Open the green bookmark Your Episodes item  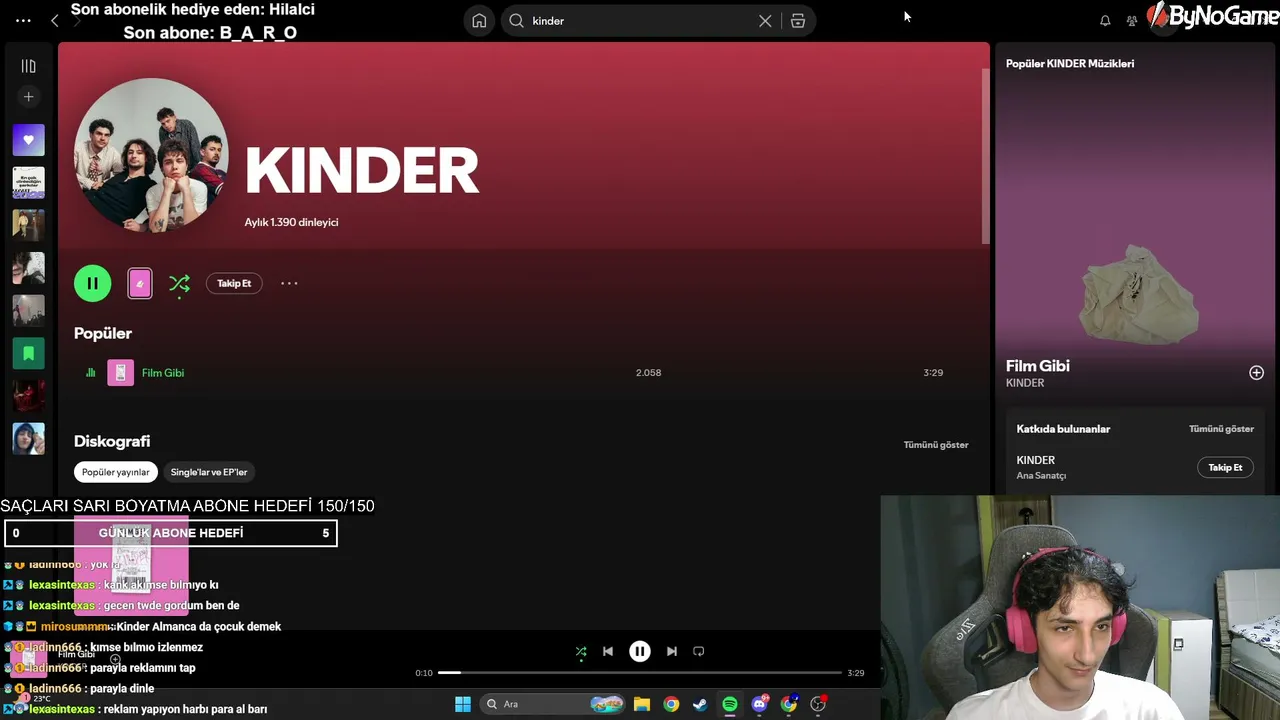[28, 353]
